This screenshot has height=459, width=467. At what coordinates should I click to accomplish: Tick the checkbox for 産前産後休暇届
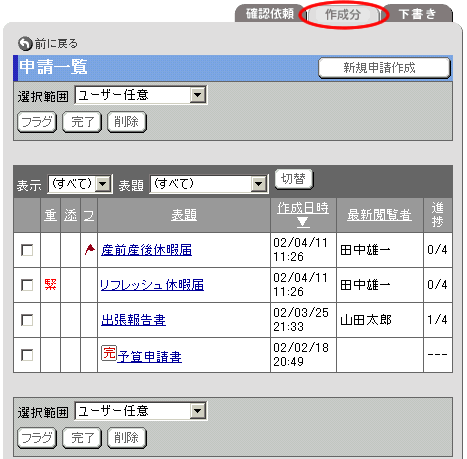pyautogui.click(x=27, y=250)
